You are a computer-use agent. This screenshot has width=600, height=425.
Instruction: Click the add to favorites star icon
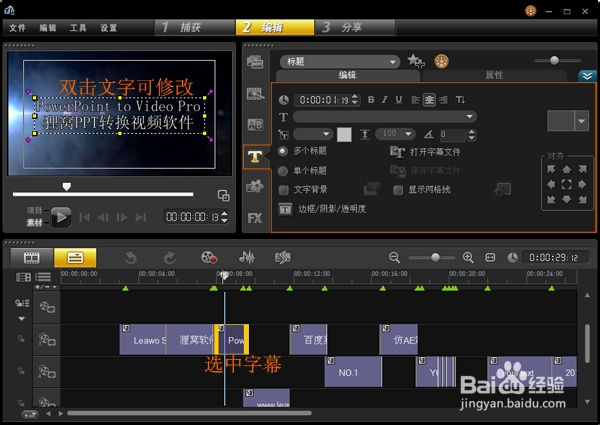pos(416,61)
